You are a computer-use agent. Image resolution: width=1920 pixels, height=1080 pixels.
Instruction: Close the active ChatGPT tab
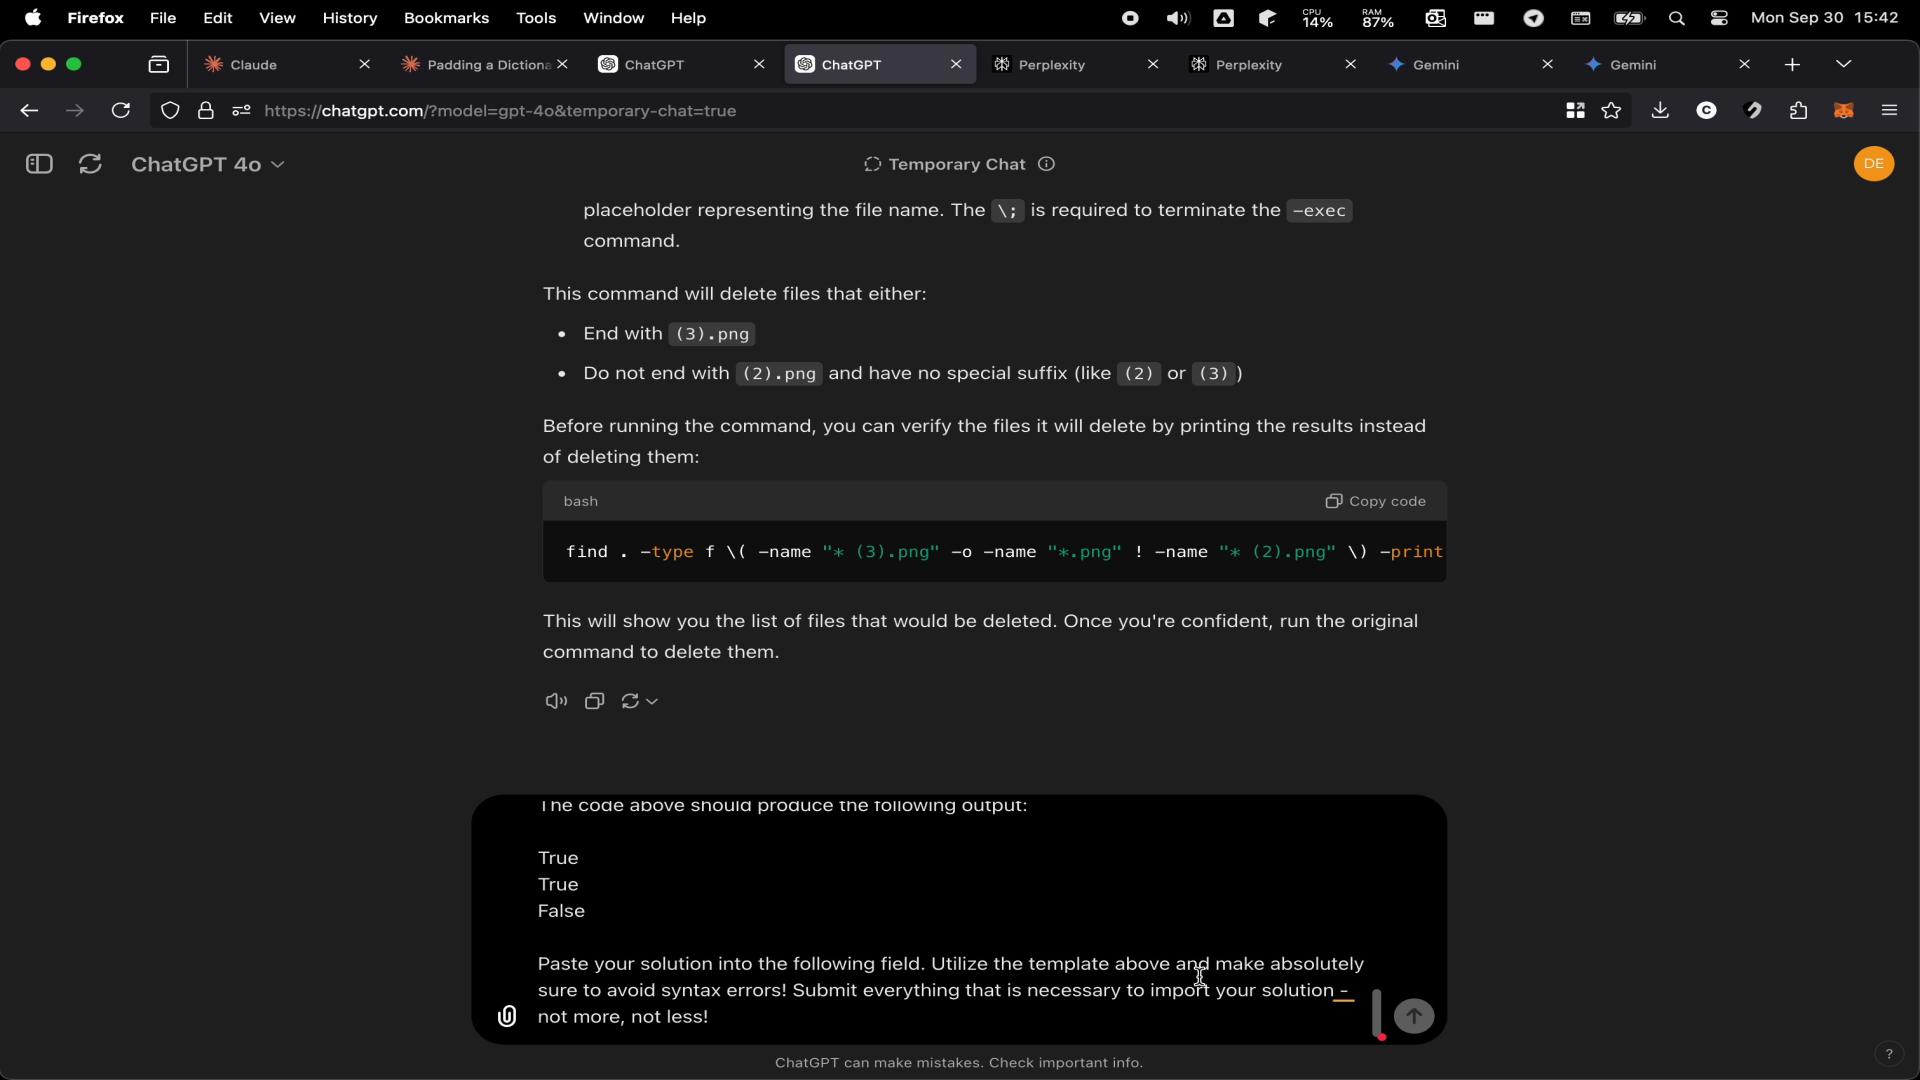click(x=956, y=65)
